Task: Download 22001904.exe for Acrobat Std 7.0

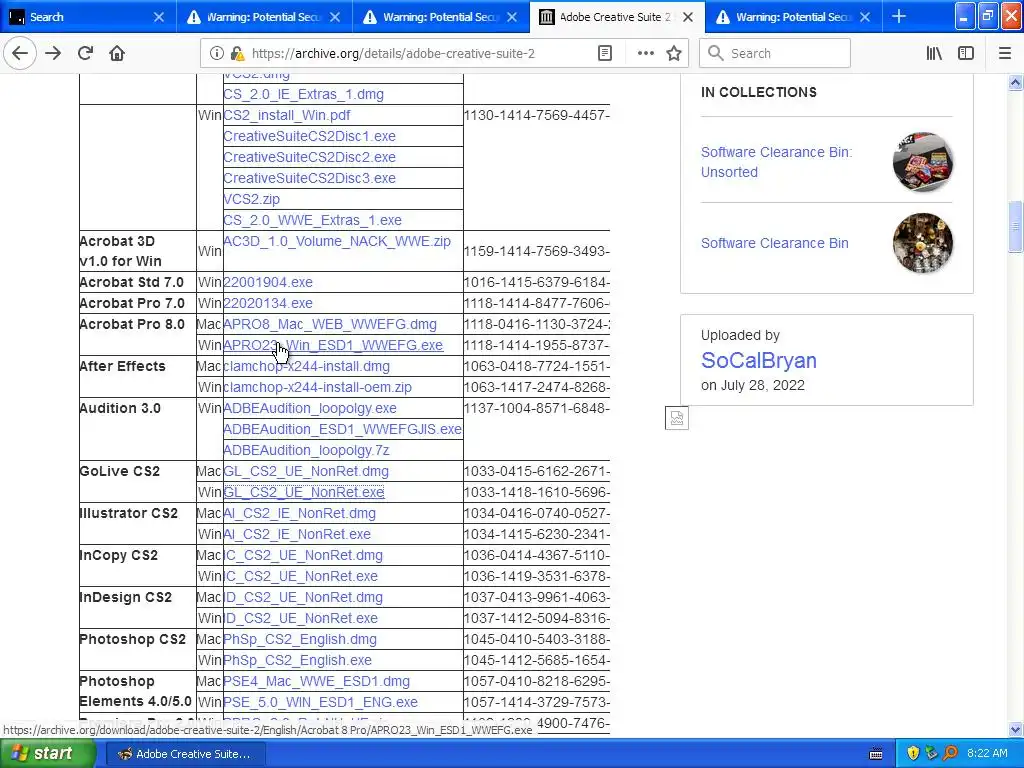Action: coord(268,282)
